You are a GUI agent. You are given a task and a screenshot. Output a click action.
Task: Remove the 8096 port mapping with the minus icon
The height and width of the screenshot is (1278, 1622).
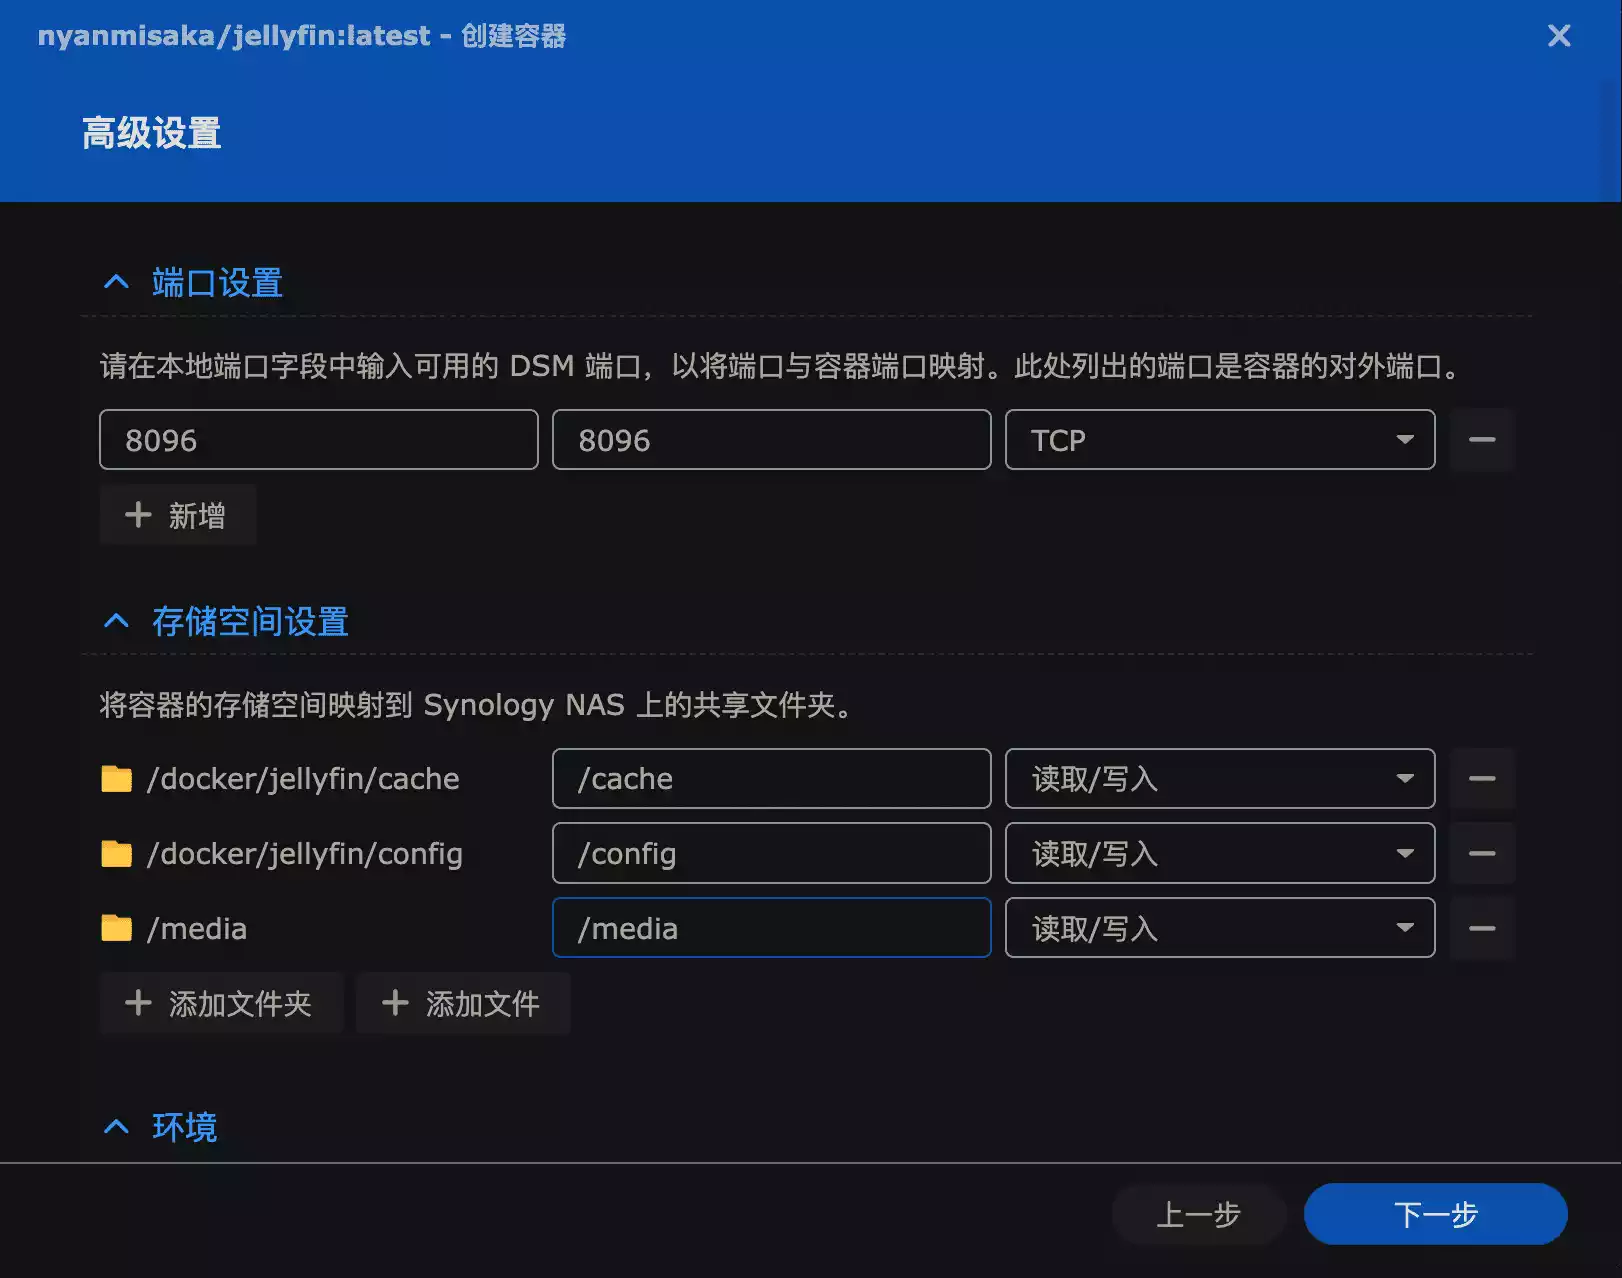pos(1482,440)
